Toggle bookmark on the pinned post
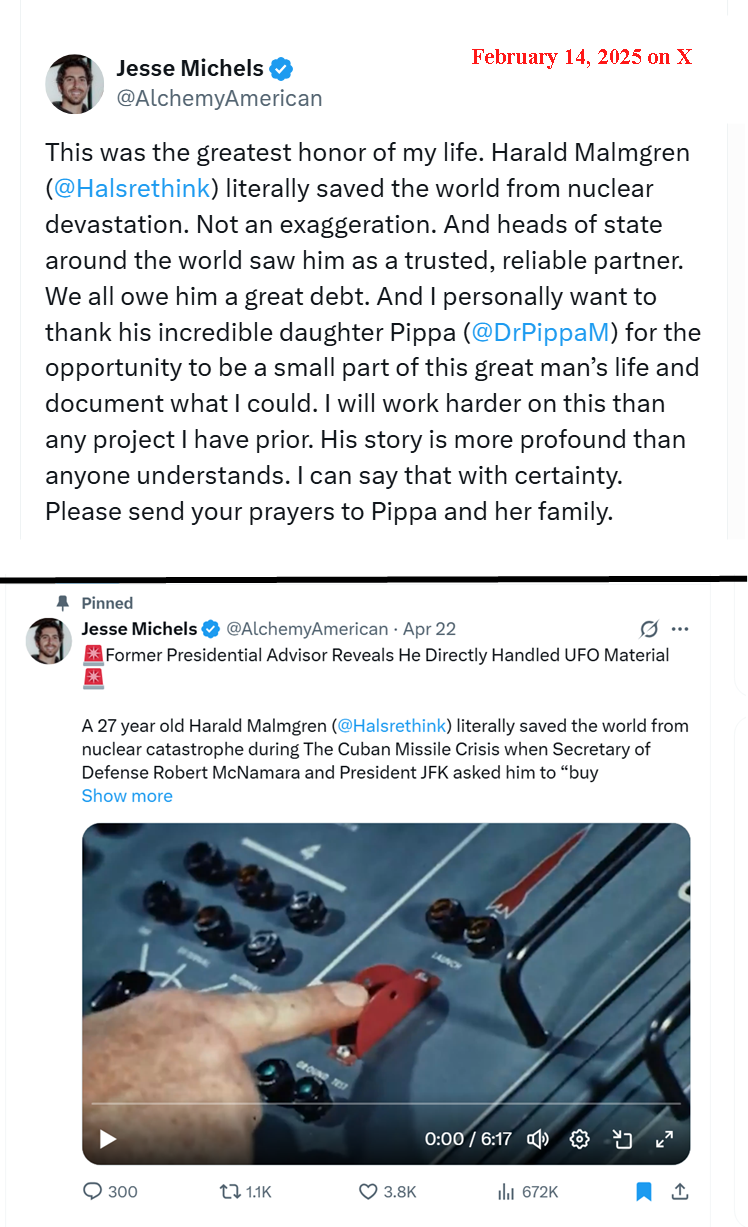Image resolution: width=748 pixels, height=1227 pixels. [x=644, y=1192]
